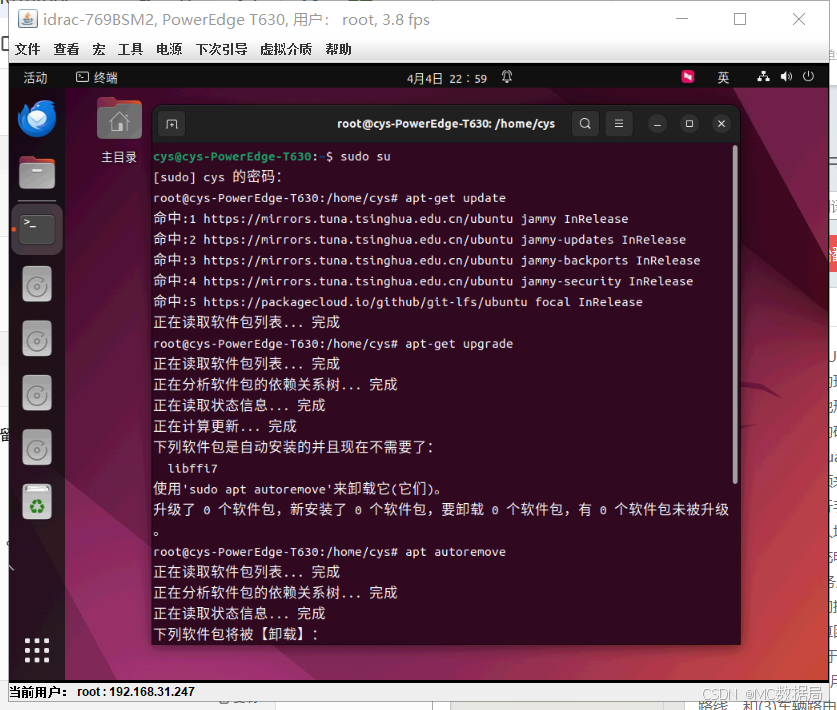Maximize the Ubuntu terminal window
Screen dimensions: 837x710
pyautogui.click(x=689, y=124)
